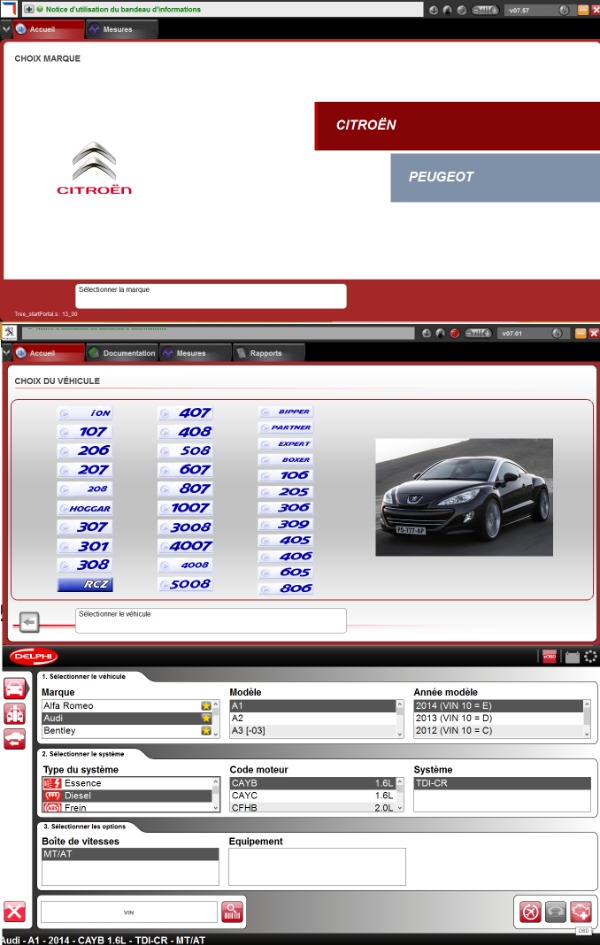
Task: Toggle favorite star for Alfa Romeo
Action: pos(206,706)
